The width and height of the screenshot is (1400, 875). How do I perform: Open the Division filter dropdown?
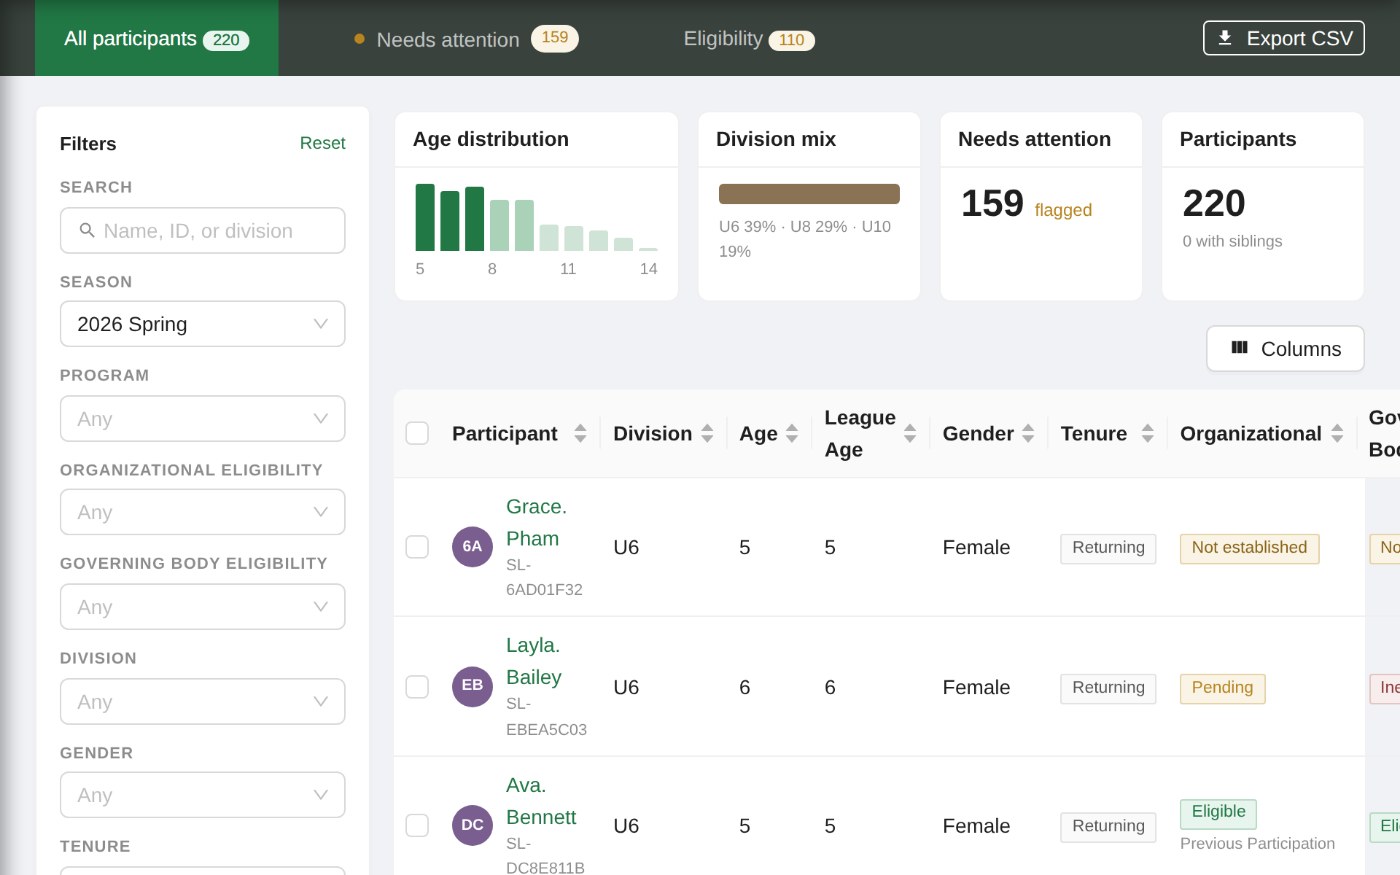point(203,702)
